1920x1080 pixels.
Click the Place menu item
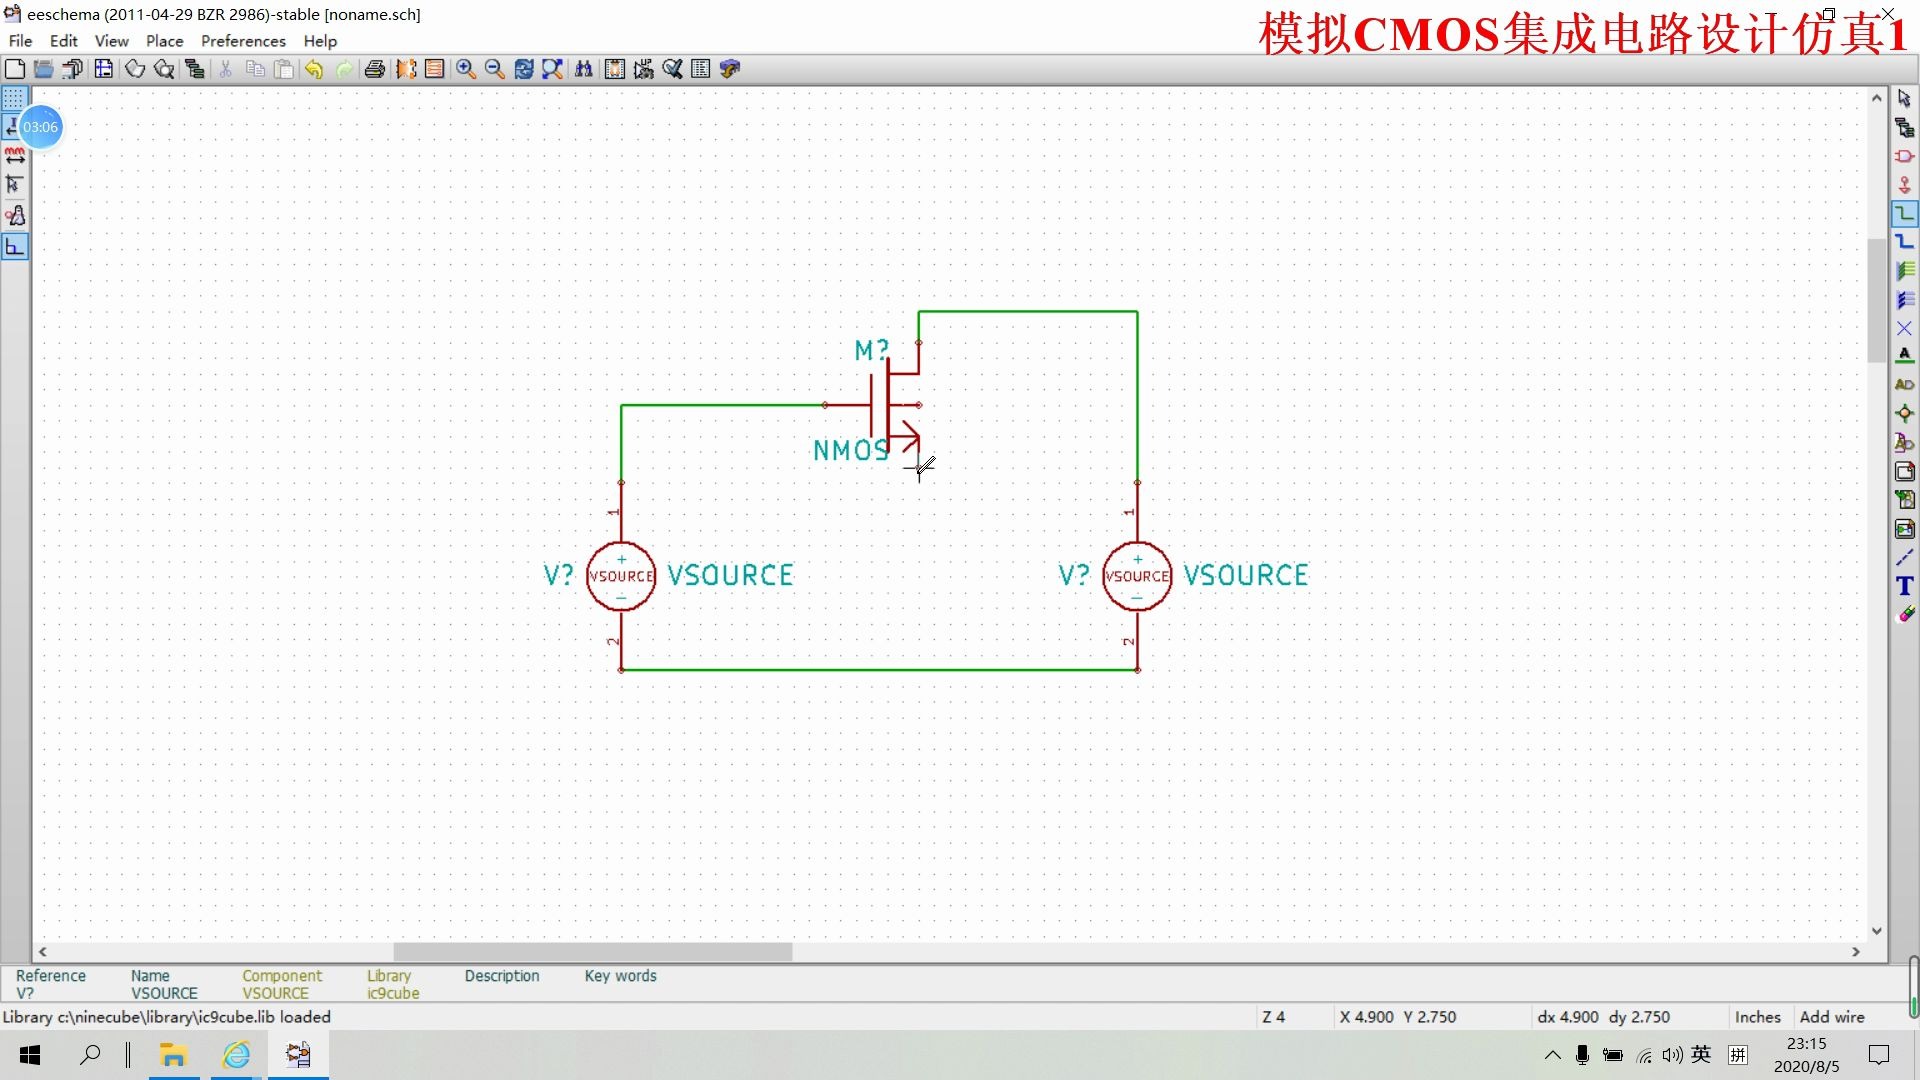(x=164, y=40)
